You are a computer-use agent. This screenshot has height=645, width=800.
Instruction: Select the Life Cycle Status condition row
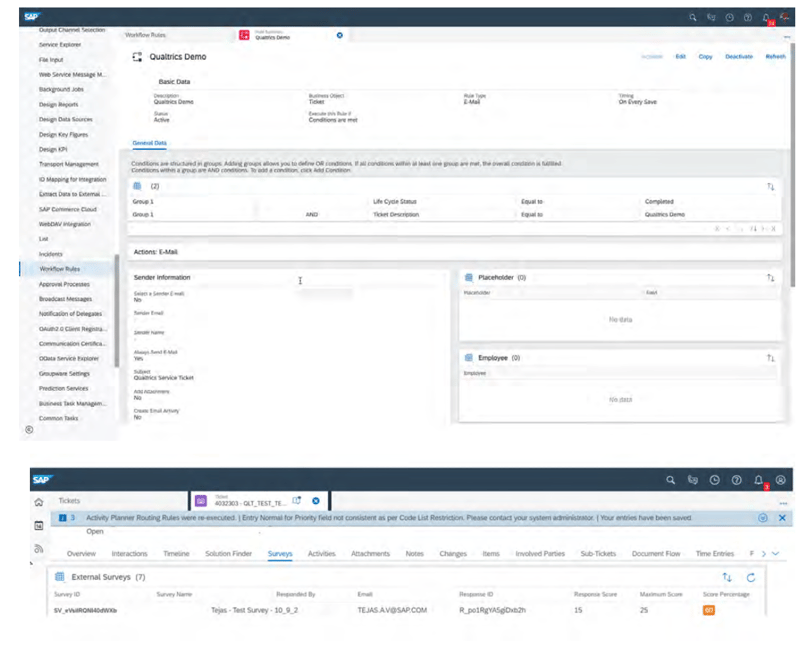click(x=454, y=202)
